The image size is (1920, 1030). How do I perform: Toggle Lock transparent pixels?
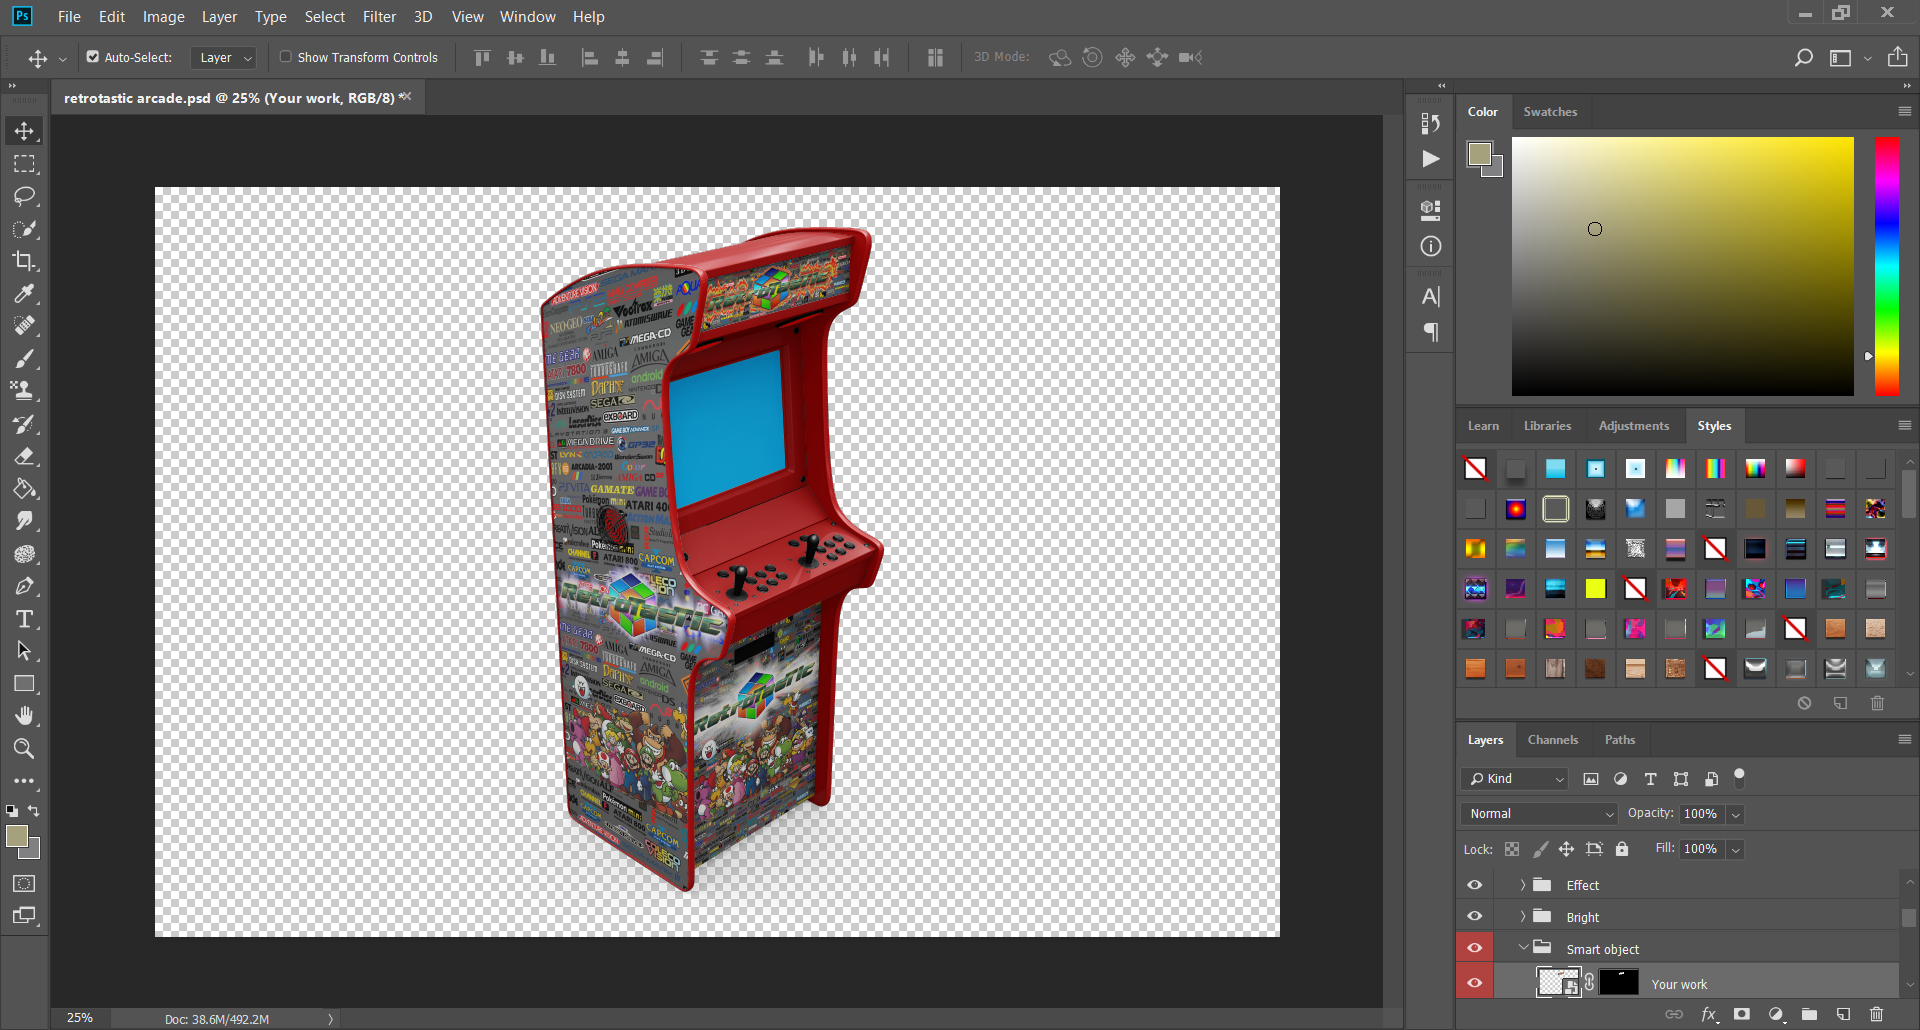pos(1512,849)
